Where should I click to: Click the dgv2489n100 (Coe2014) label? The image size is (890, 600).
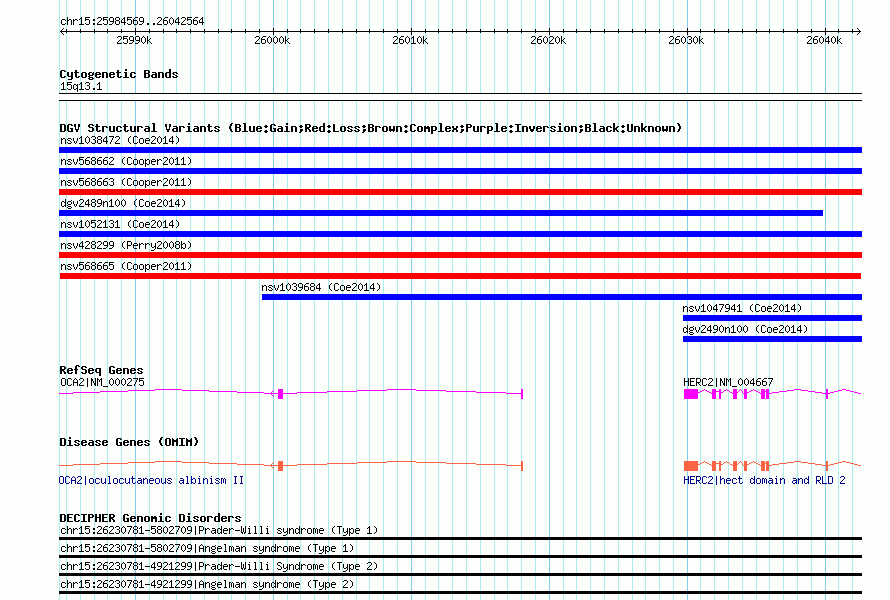pos(123,203)
